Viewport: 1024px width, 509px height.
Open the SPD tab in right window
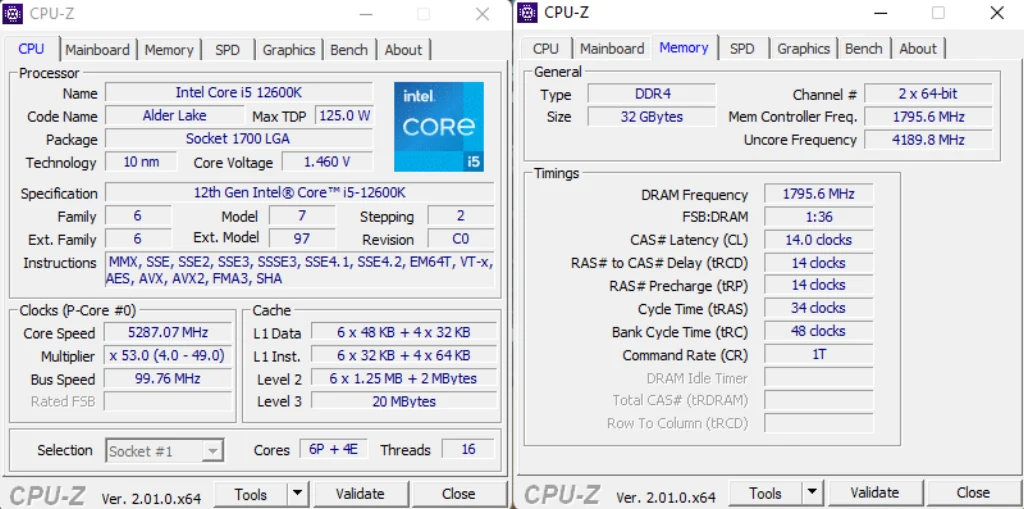[741, 48]
